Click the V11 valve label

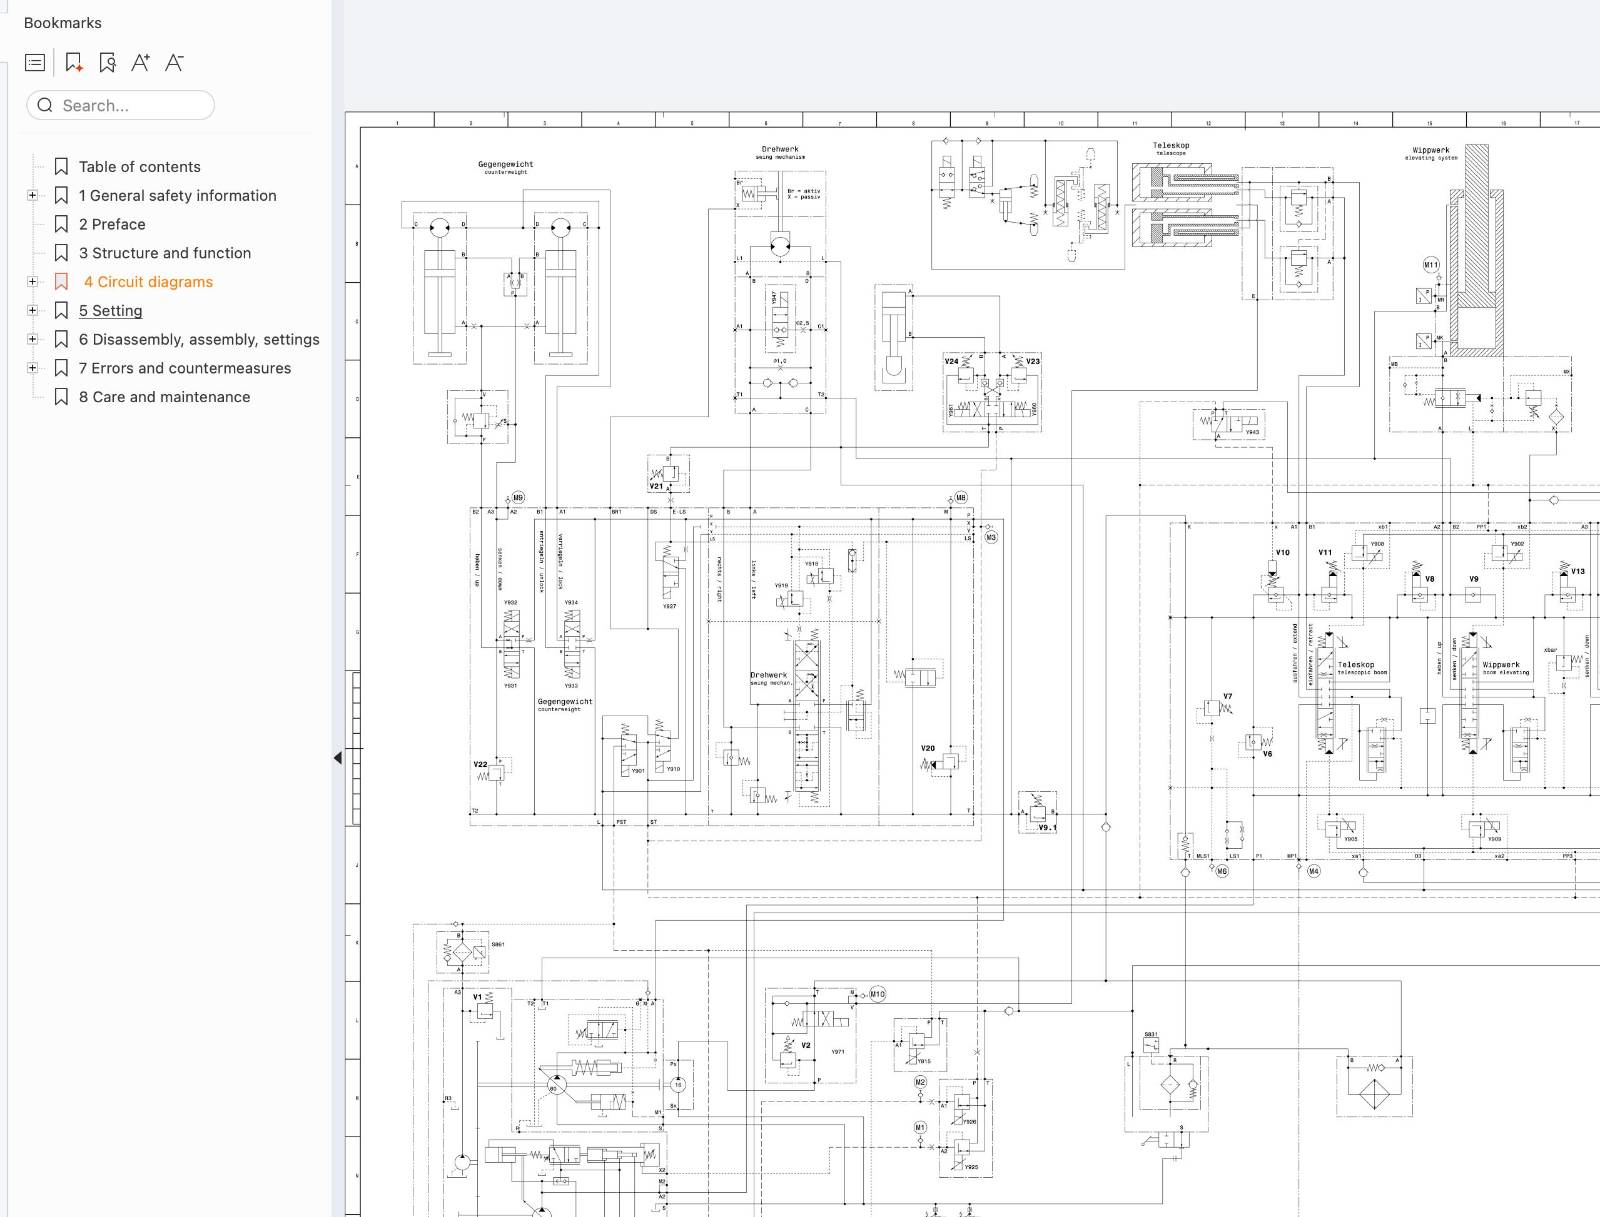click(1325, 552)
